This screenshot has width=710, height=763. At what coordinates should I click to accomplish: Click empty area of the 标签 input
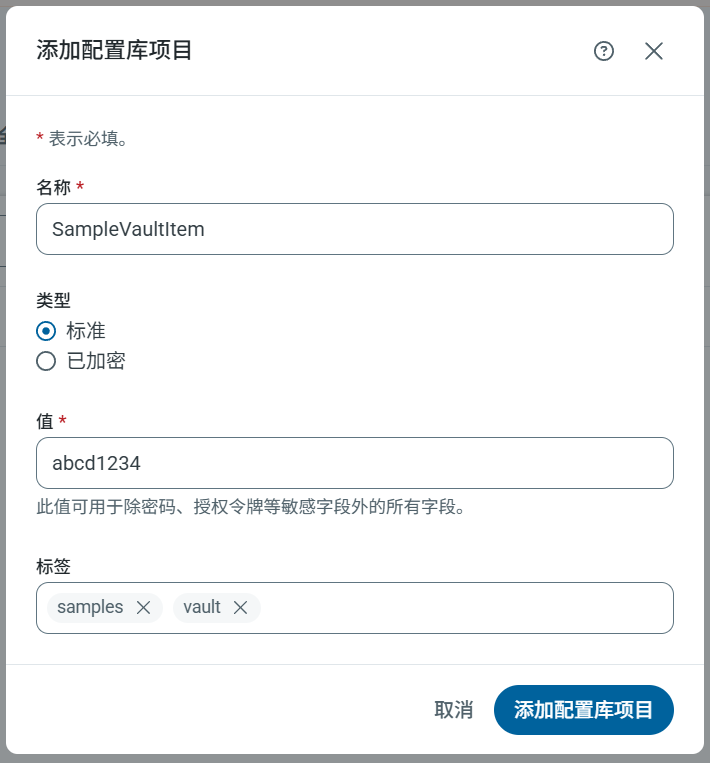460,608
